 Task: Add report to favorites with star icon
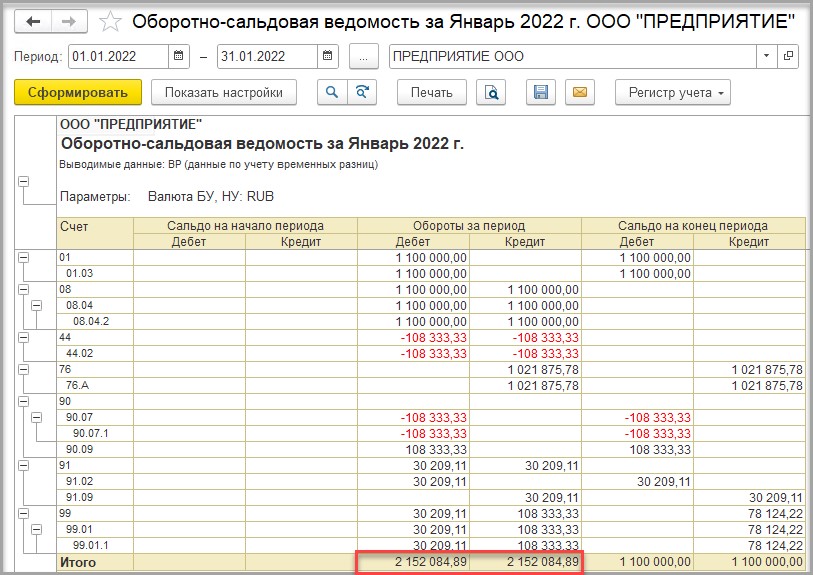[x=110, y=22]
